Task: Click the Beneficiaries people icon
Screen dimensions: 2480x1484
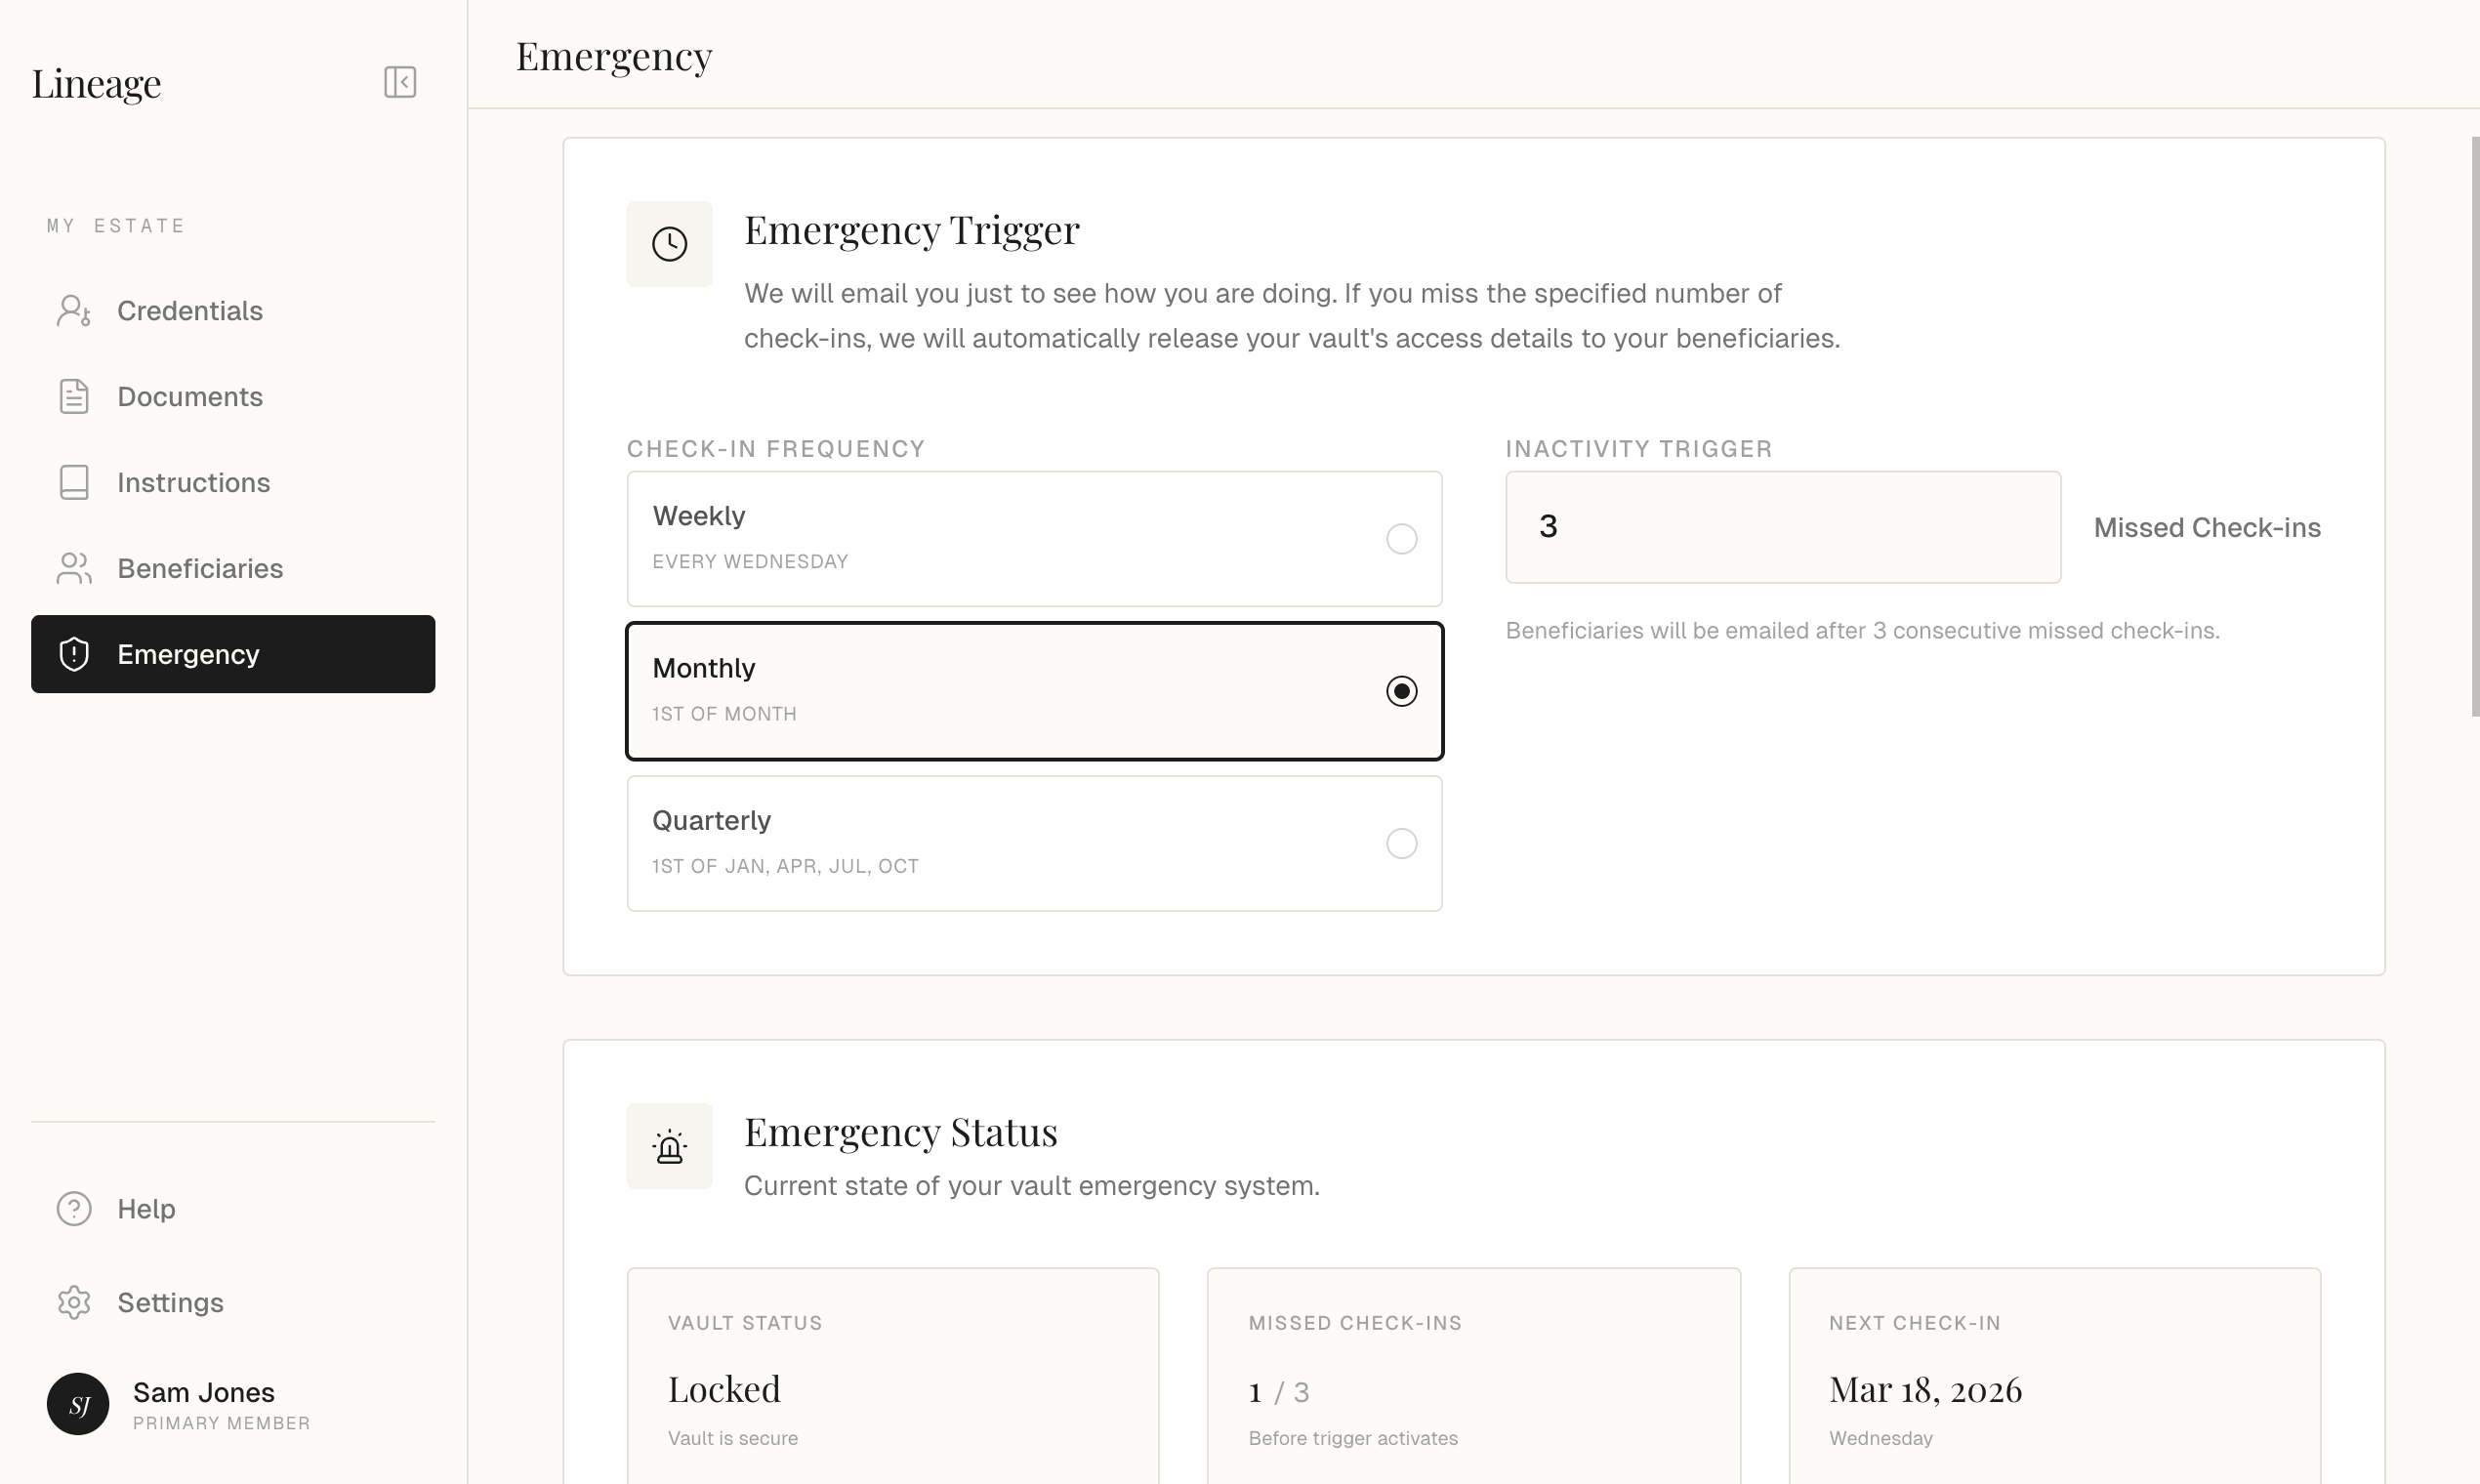Action: pos(74,569)
